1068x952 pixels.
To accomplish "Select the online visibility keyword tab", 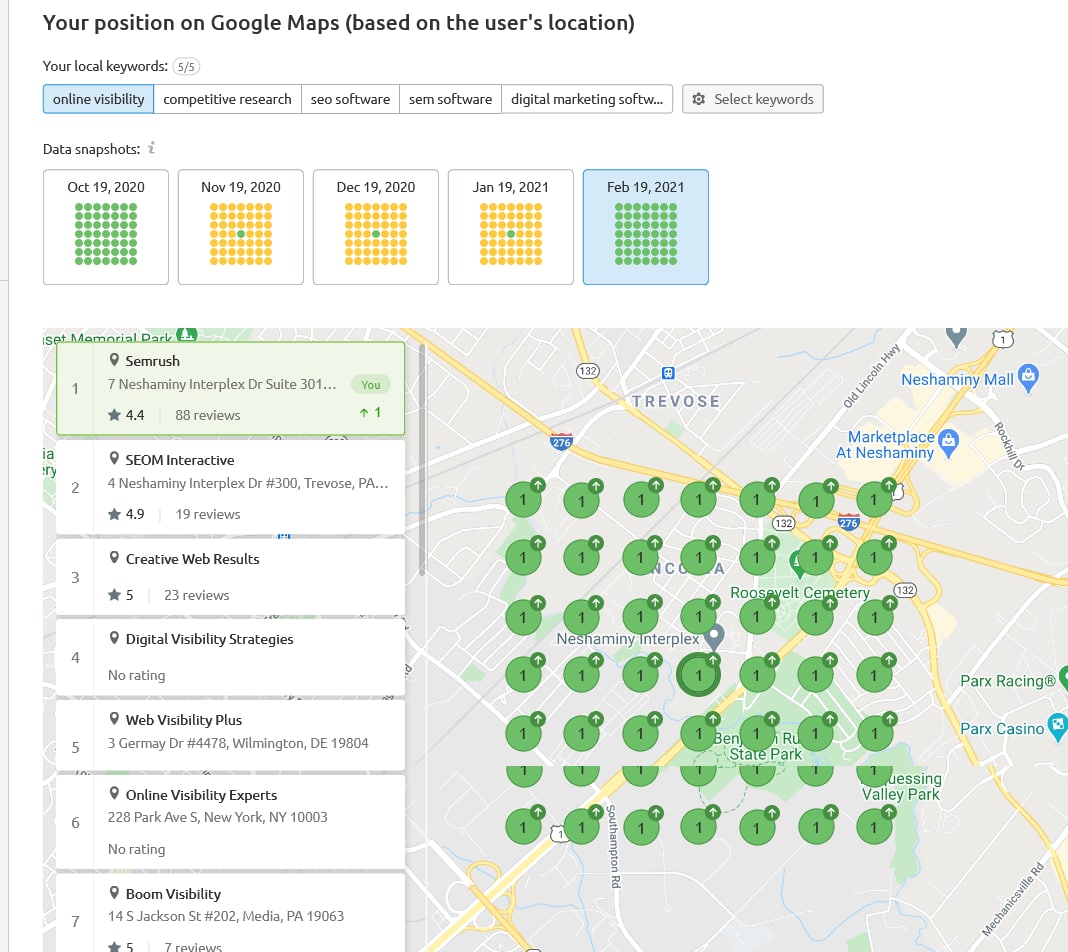I will (98, 99).
